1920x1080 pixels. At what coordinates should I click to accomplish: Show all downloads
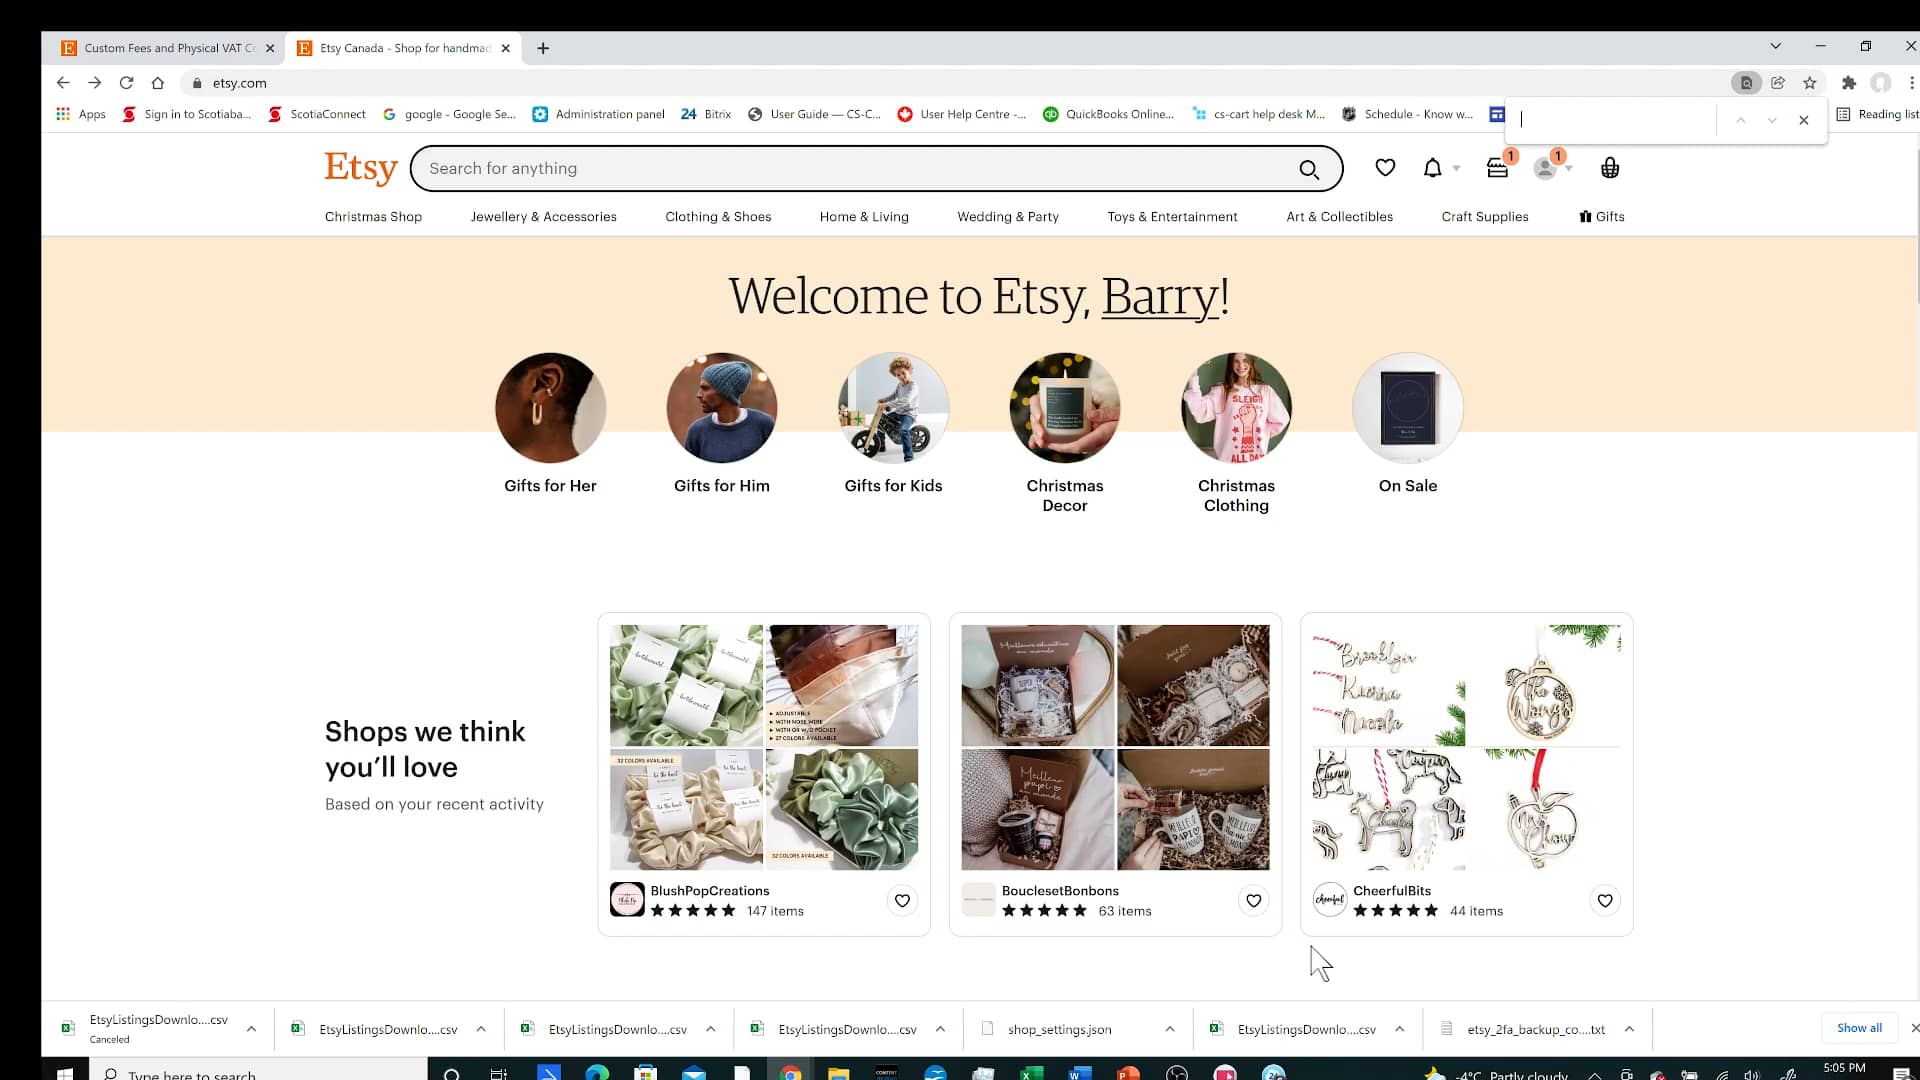[x=1858, y=1027]
